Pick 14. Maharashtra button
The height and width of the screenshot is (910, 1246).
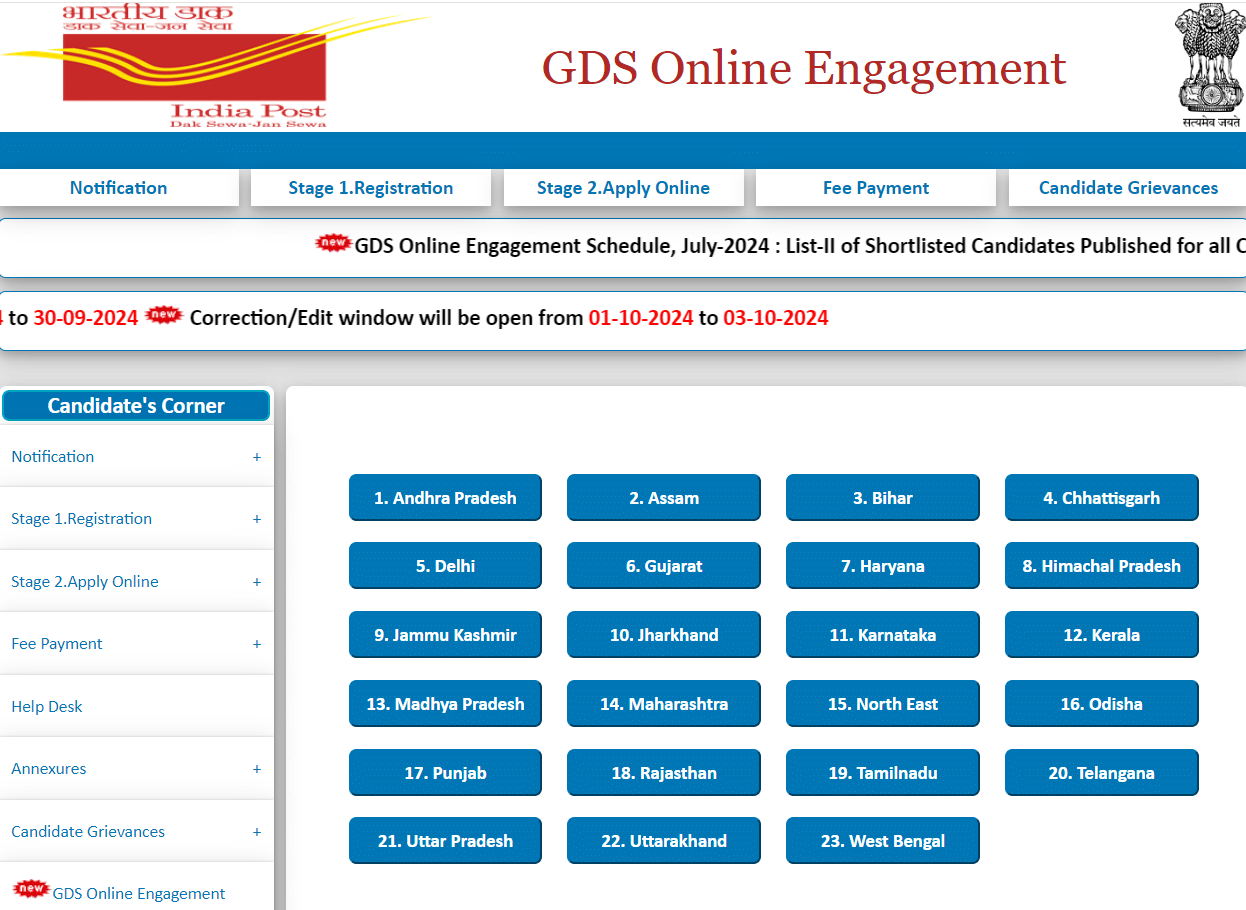(x=664, y=704)
